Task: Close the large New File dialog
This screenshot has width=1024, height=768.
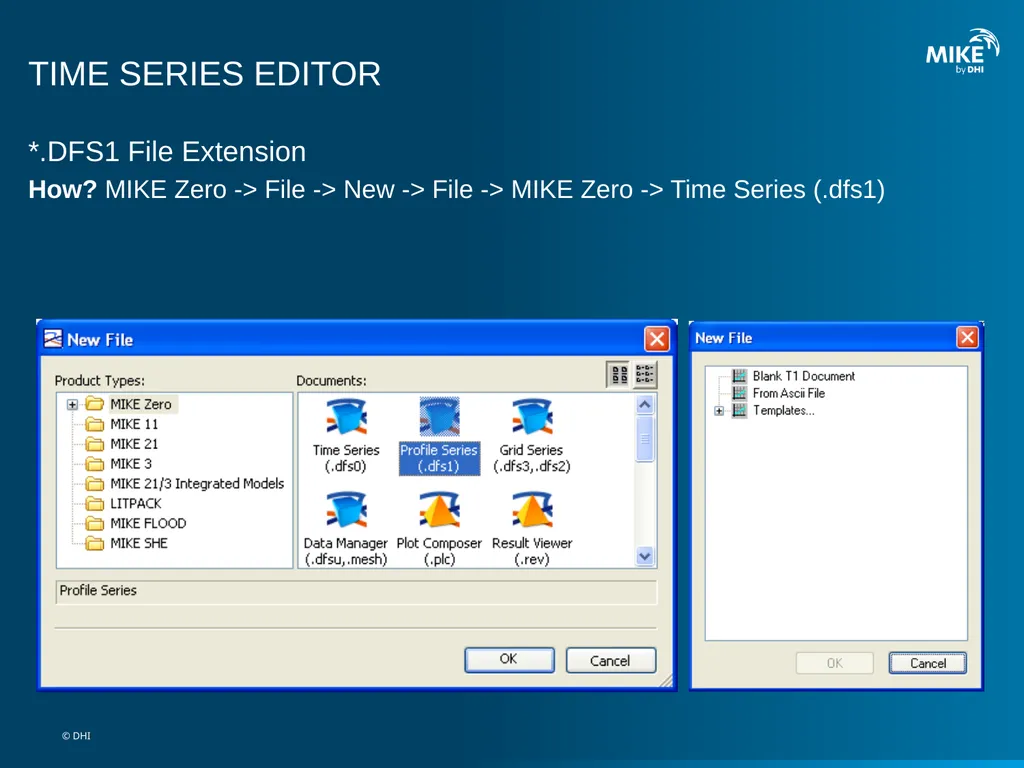Action: 656,339
